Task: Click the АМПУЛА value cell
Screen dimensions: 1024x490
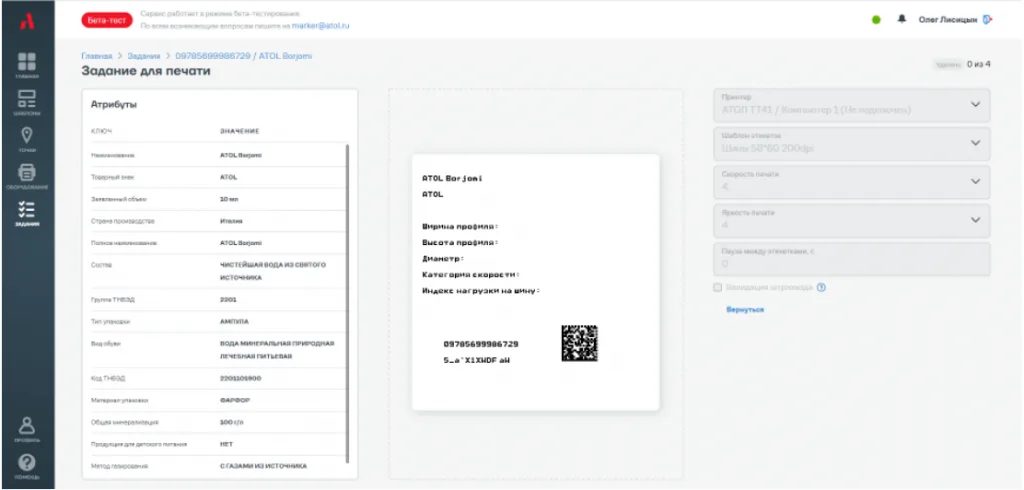Action: click(x=234, y=321)
